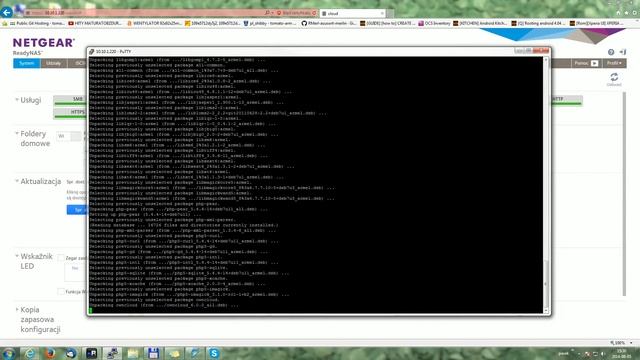This screenshot has height=360, width=640.
Task: Click the PuTTY scrollbar down arrow
Action: [x=546, y=310]
